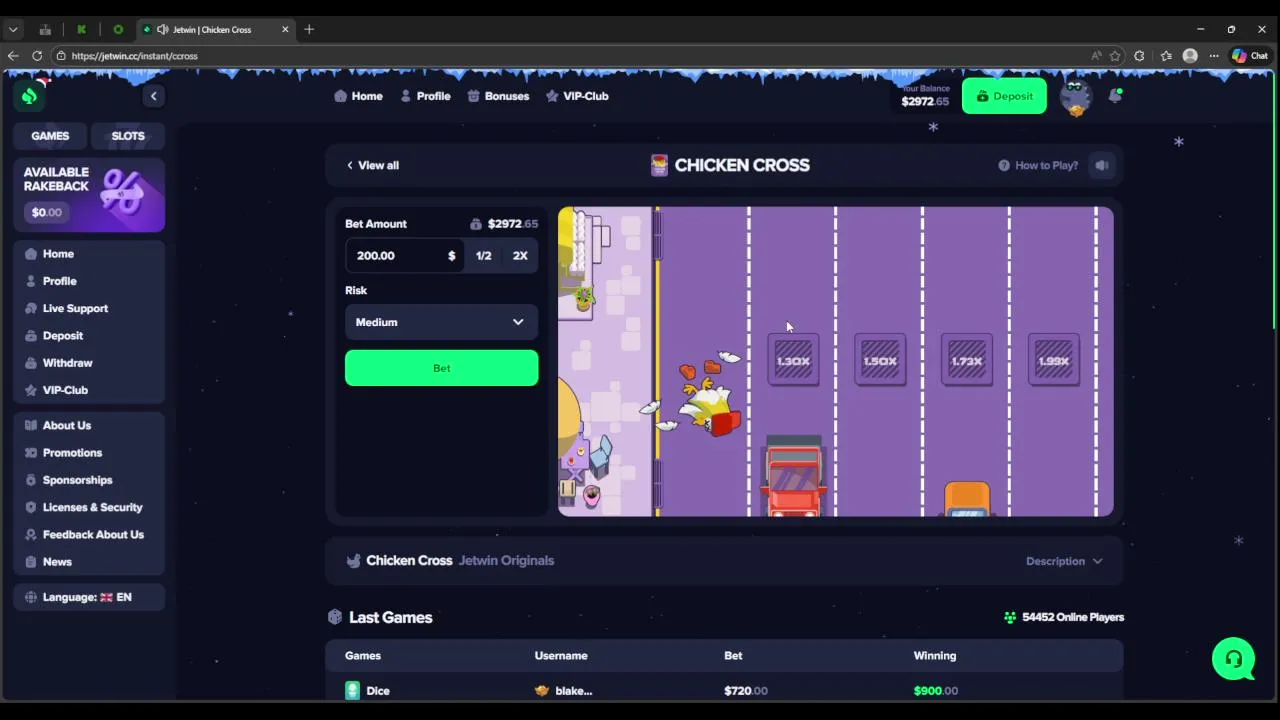Open Withdraw in the sidebar
The width and height of the screenshot is (1280, 720).
click(89, 363)
